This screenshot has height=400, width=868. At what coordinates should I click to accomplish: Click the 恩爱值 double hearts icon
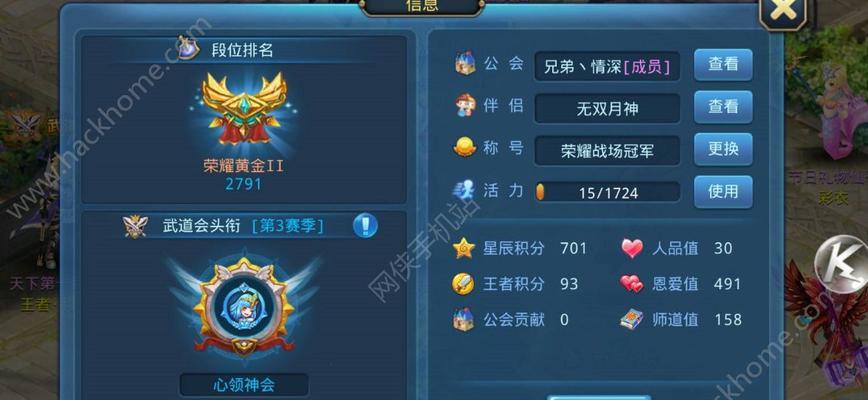pos(632,284)
